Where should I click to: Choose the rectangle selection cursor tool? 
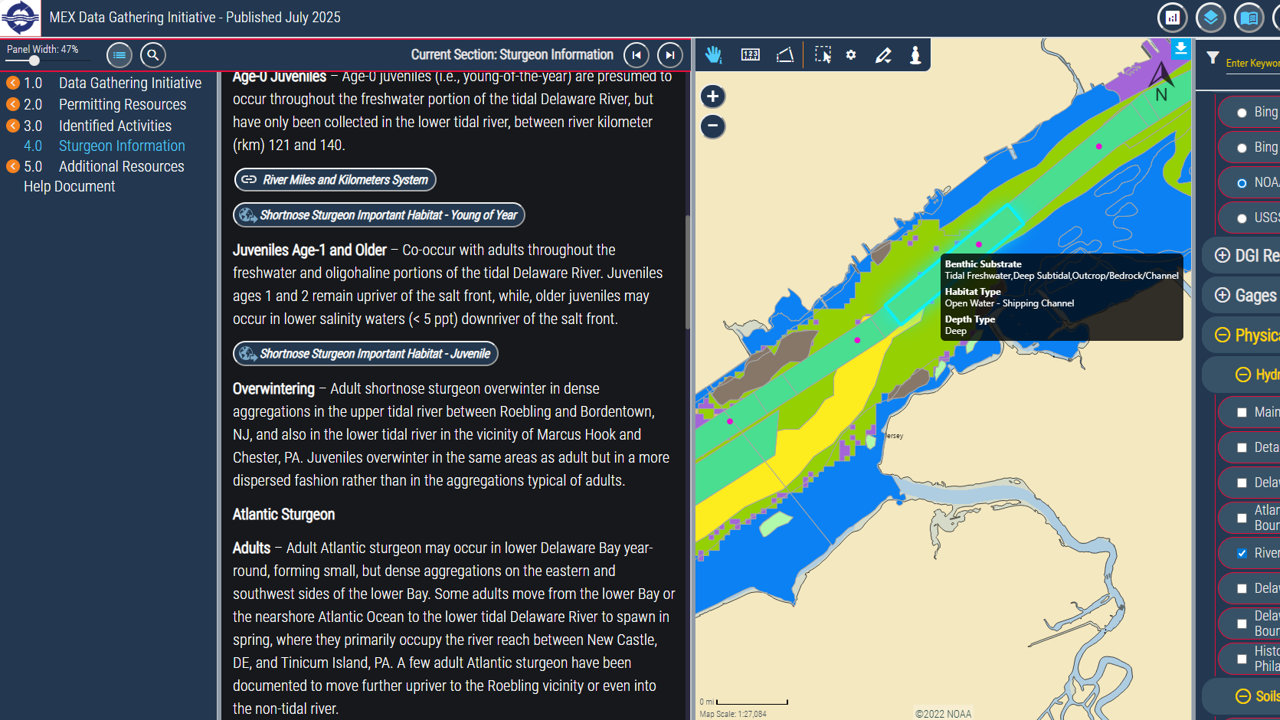[822, 55]
